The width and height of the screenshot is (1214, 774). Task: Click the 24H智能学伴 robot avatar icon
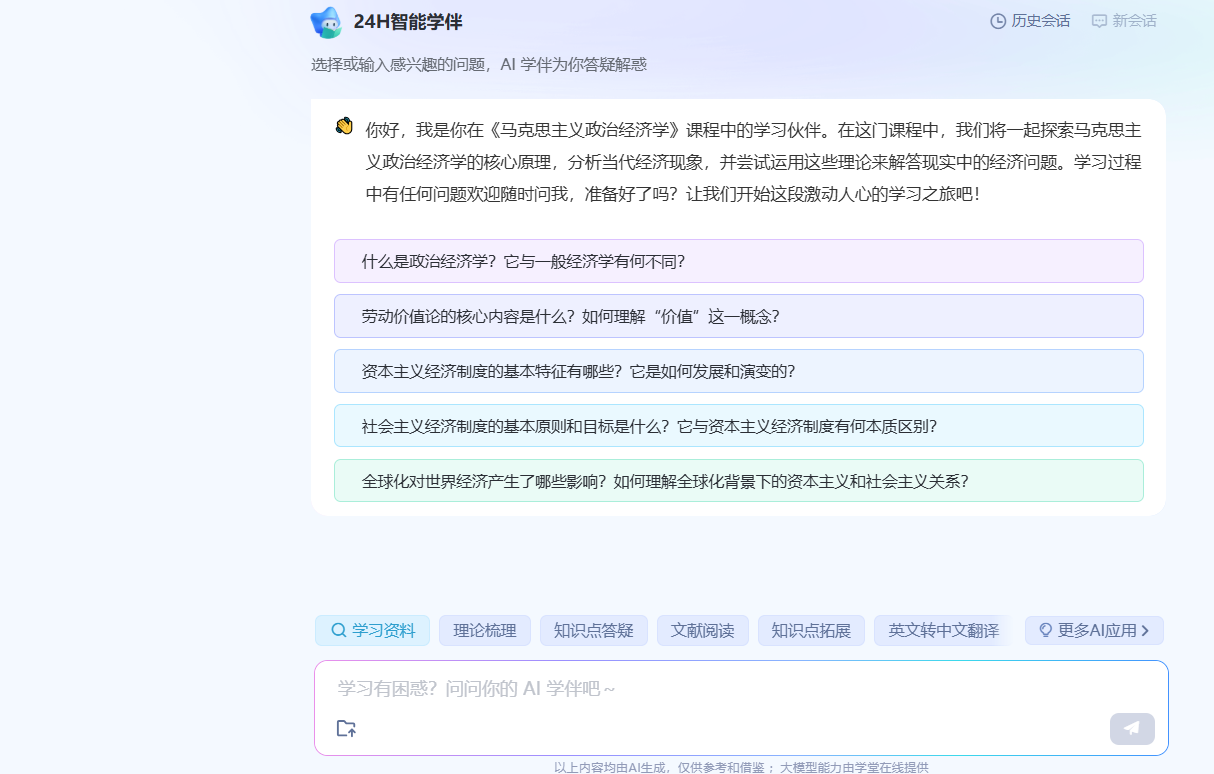click(326, 22)
